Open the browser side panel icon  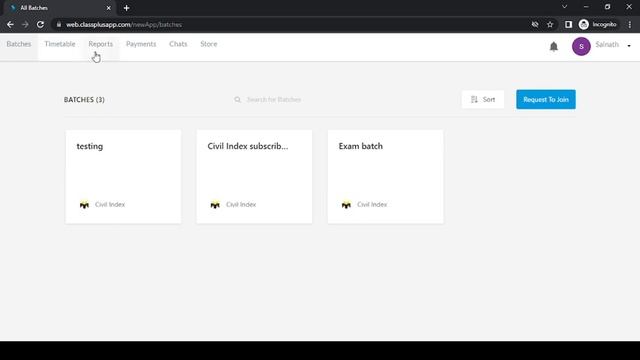(568, 24)
